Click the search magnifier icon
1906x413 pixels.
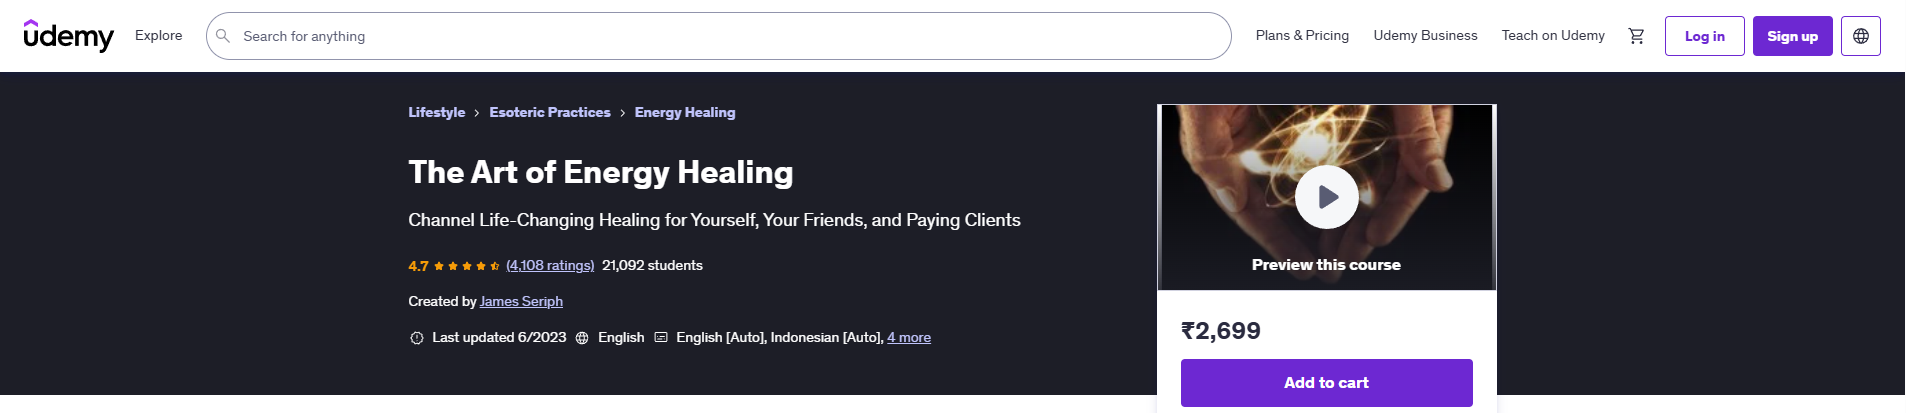pyautogui.click(x=223, y=36)
